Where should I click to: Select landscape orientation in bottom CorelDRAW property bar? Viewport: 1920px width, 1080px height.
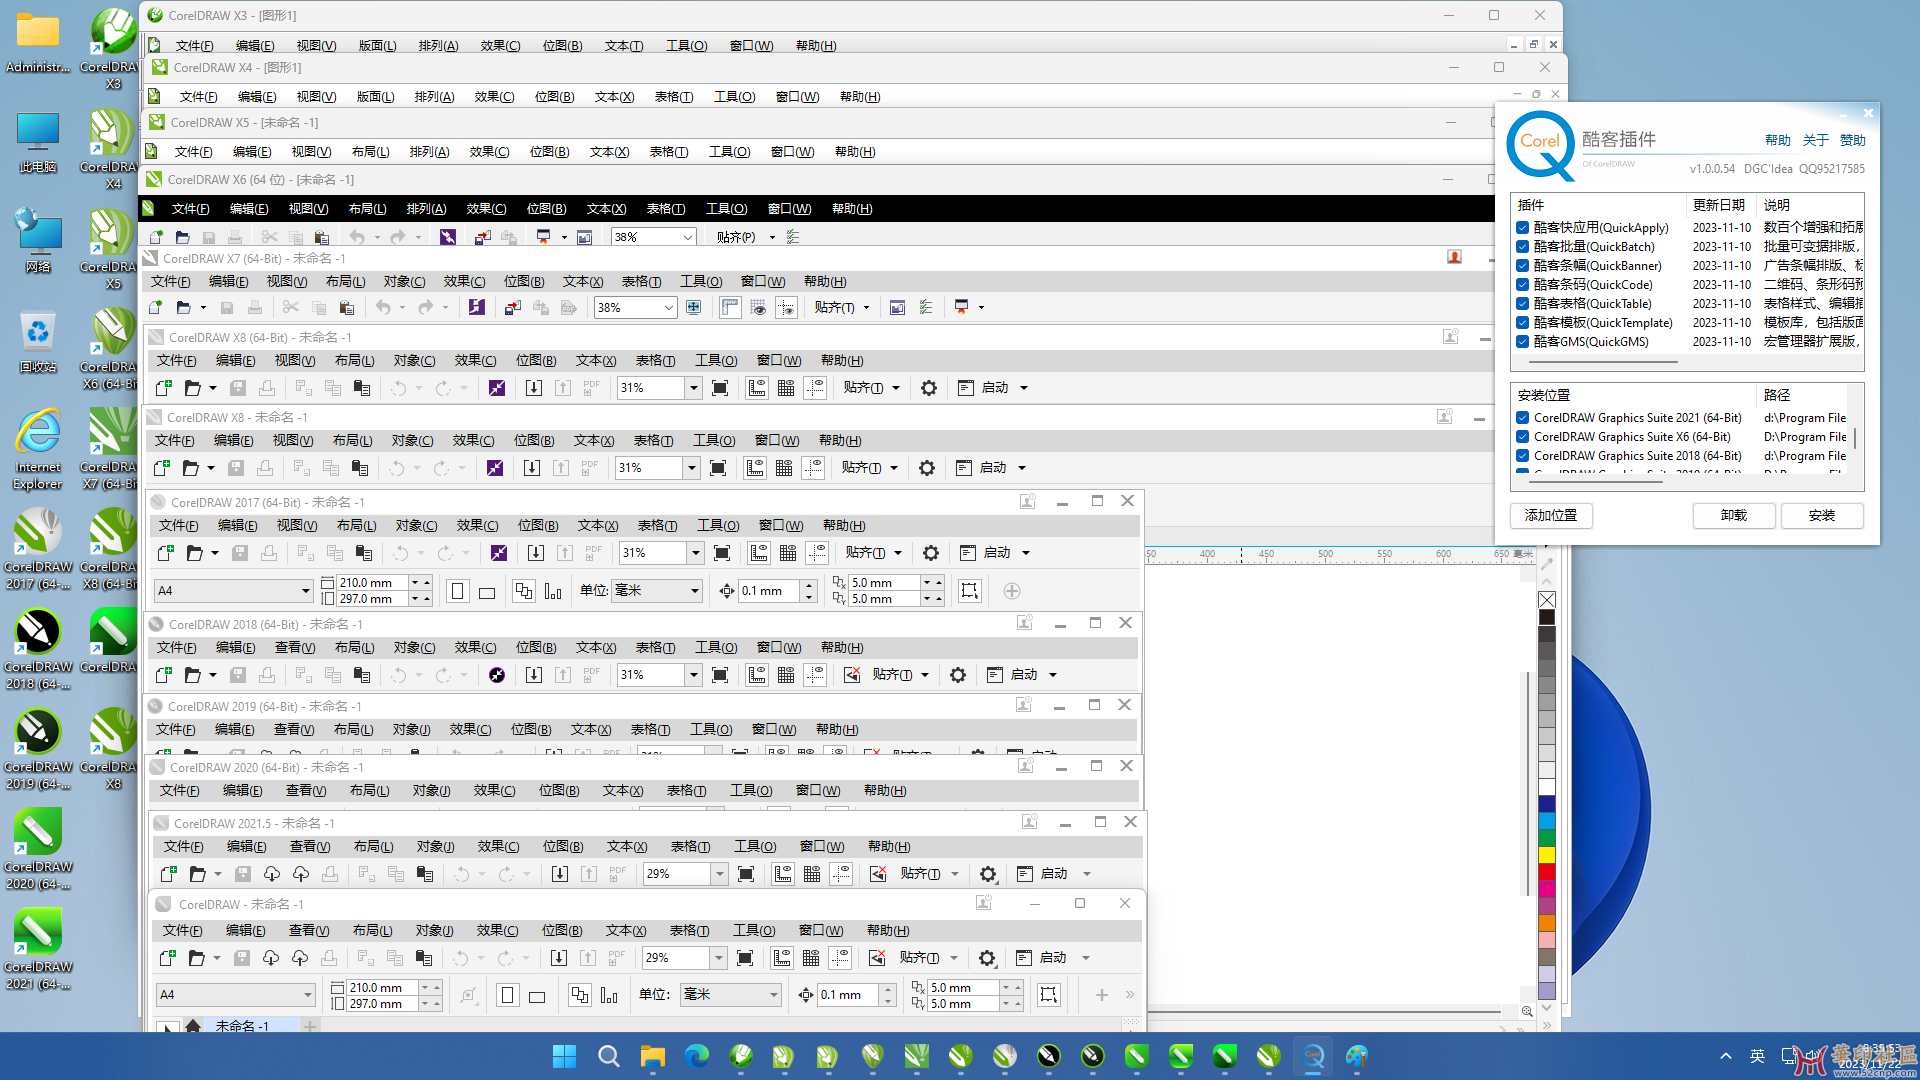(537, 996)
